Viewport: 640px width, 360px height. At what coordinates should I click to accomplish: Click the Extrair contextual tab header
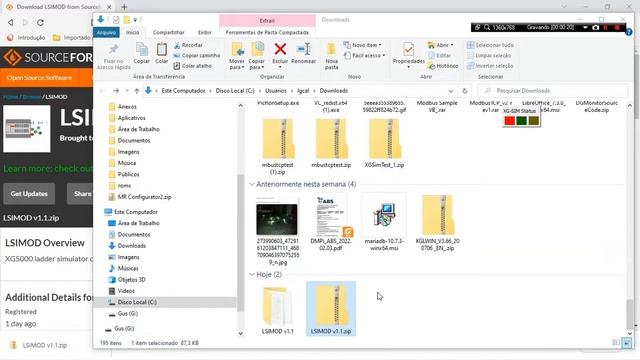tap(267, 20)
